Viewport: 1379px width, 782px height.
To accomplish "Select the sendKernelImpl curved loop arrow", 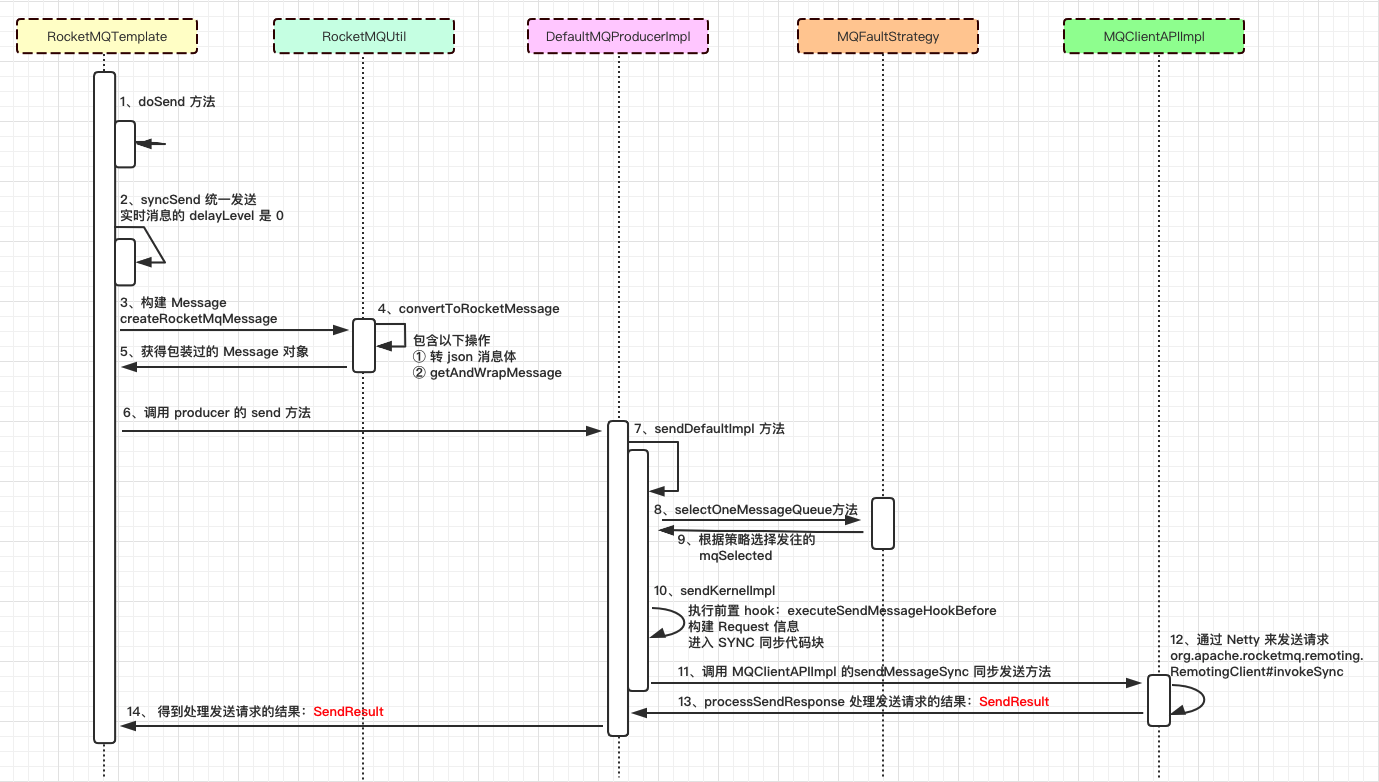I will tap(668, 620).
